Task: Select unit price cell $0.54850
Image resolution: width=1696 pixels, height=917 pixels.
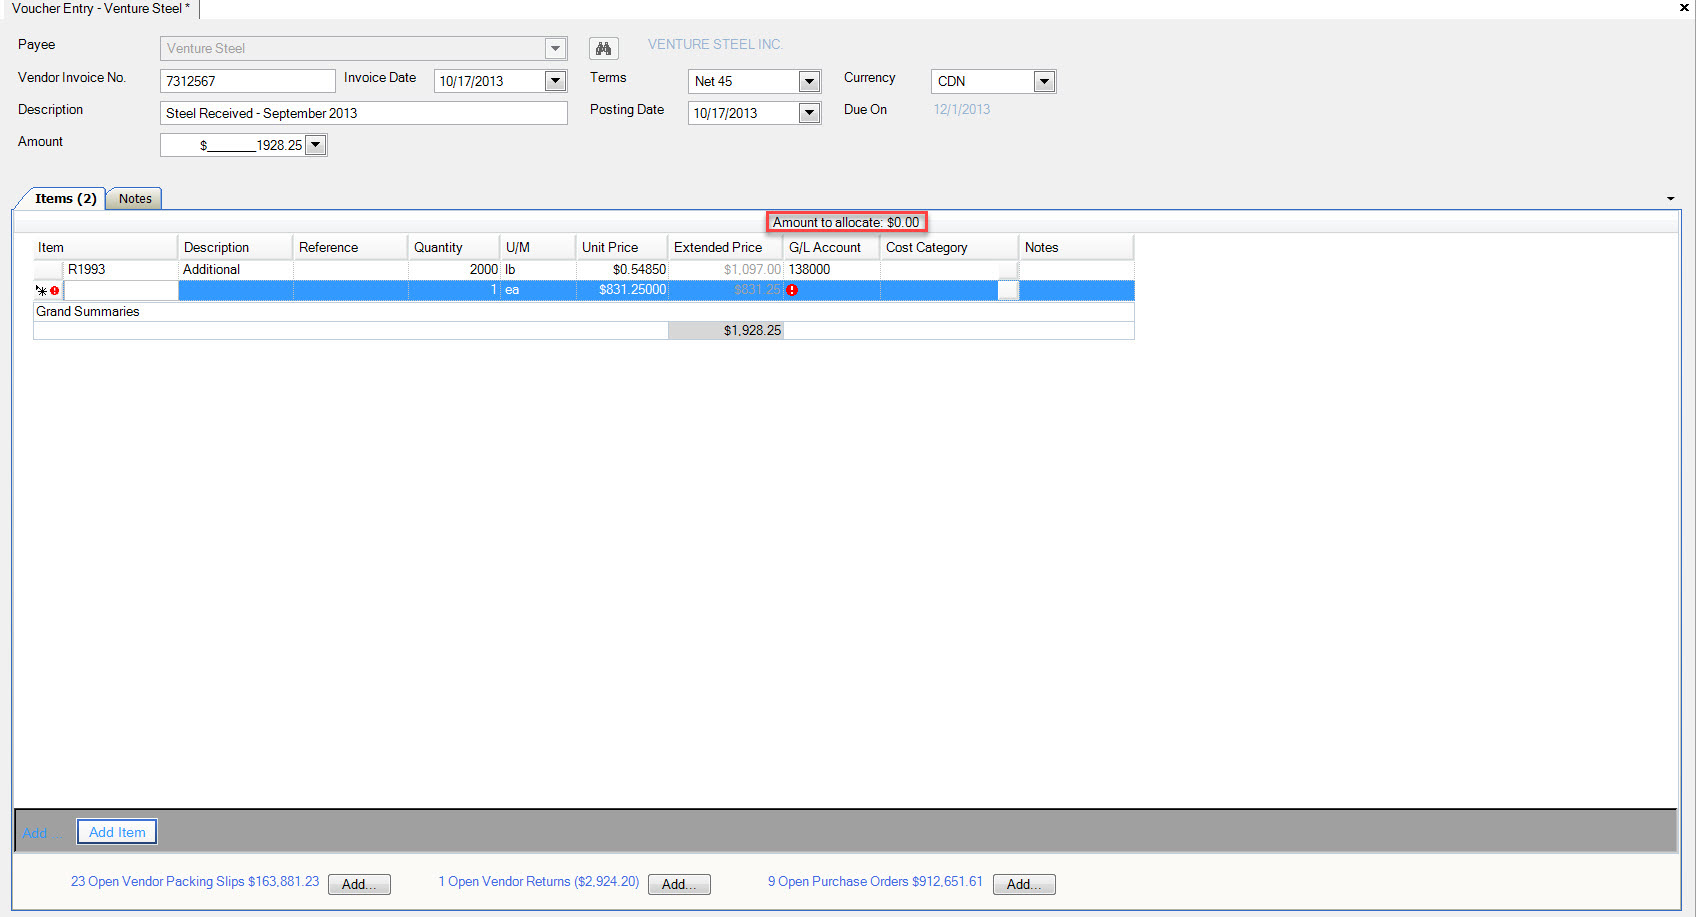Action: [x=622, y=269]
